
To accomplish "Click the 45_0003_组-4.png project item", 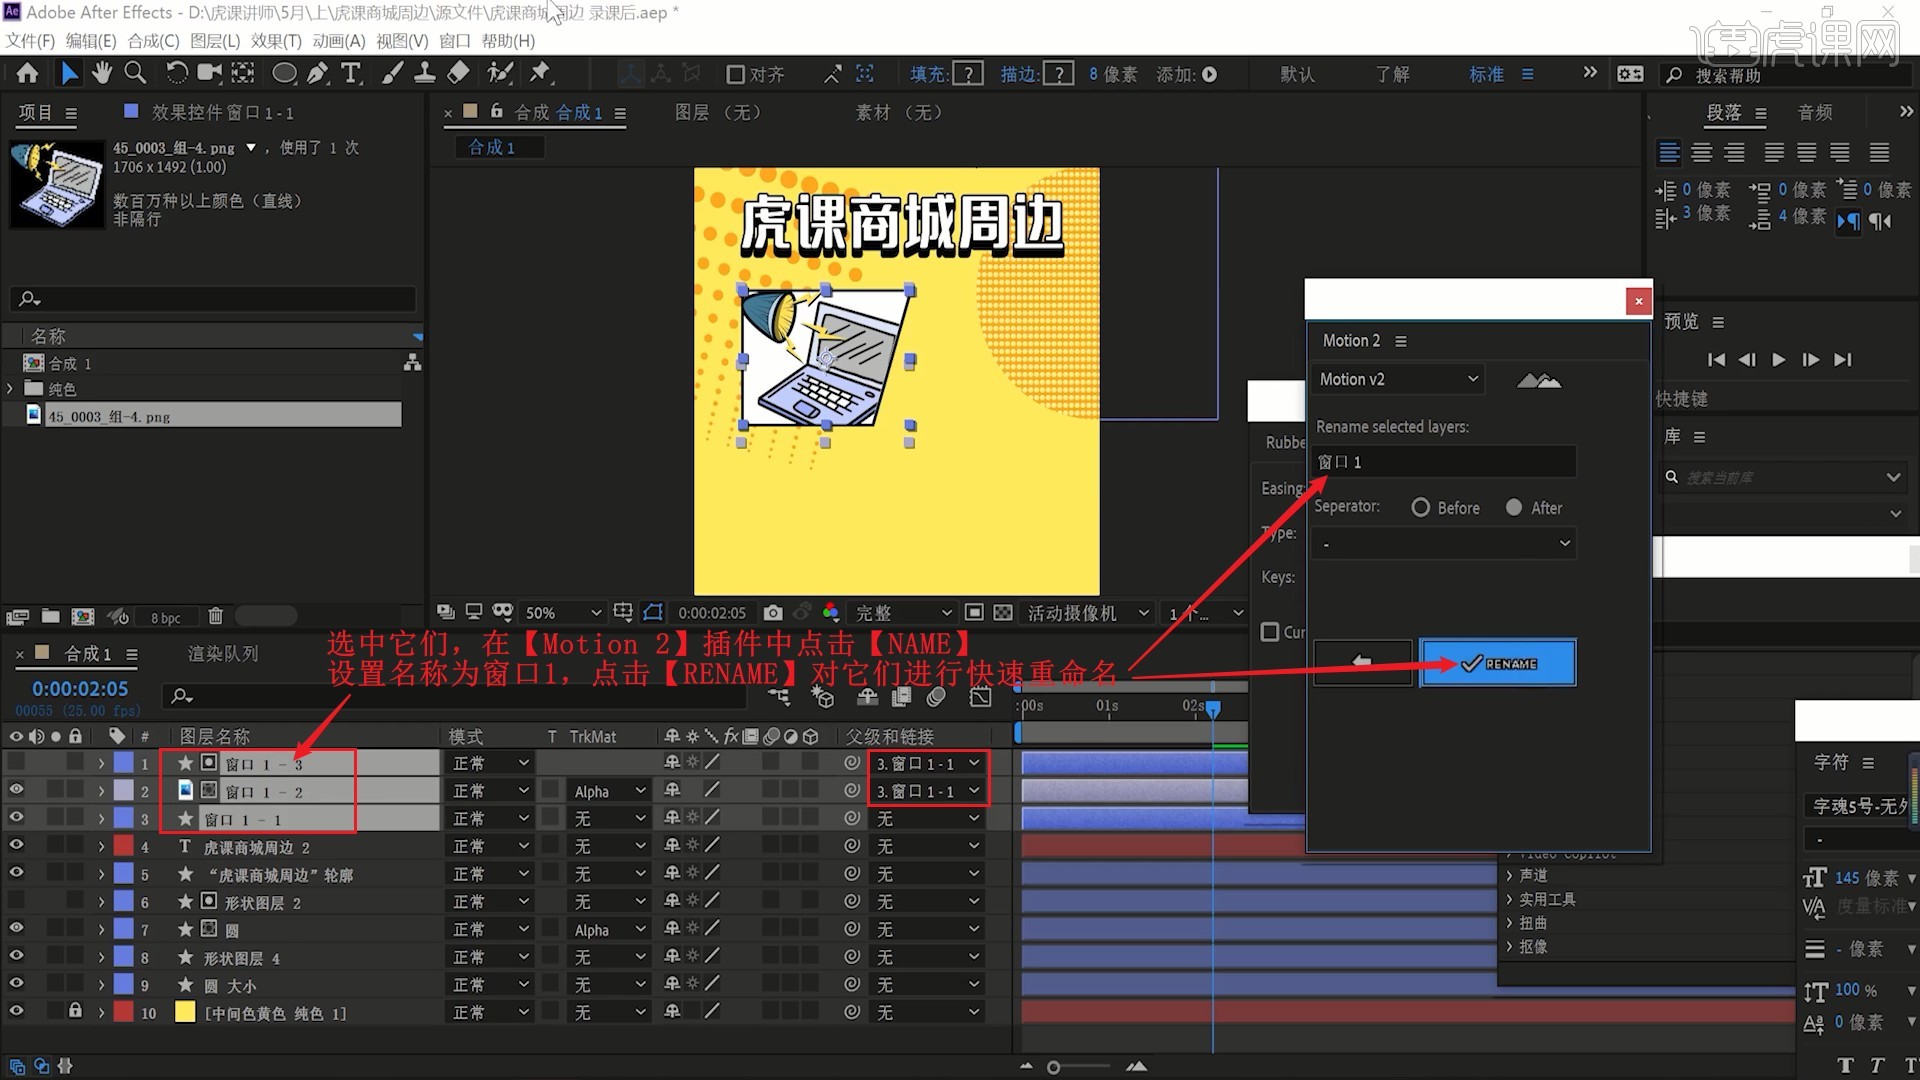I will pyautogui.click(x=212, y=415).
